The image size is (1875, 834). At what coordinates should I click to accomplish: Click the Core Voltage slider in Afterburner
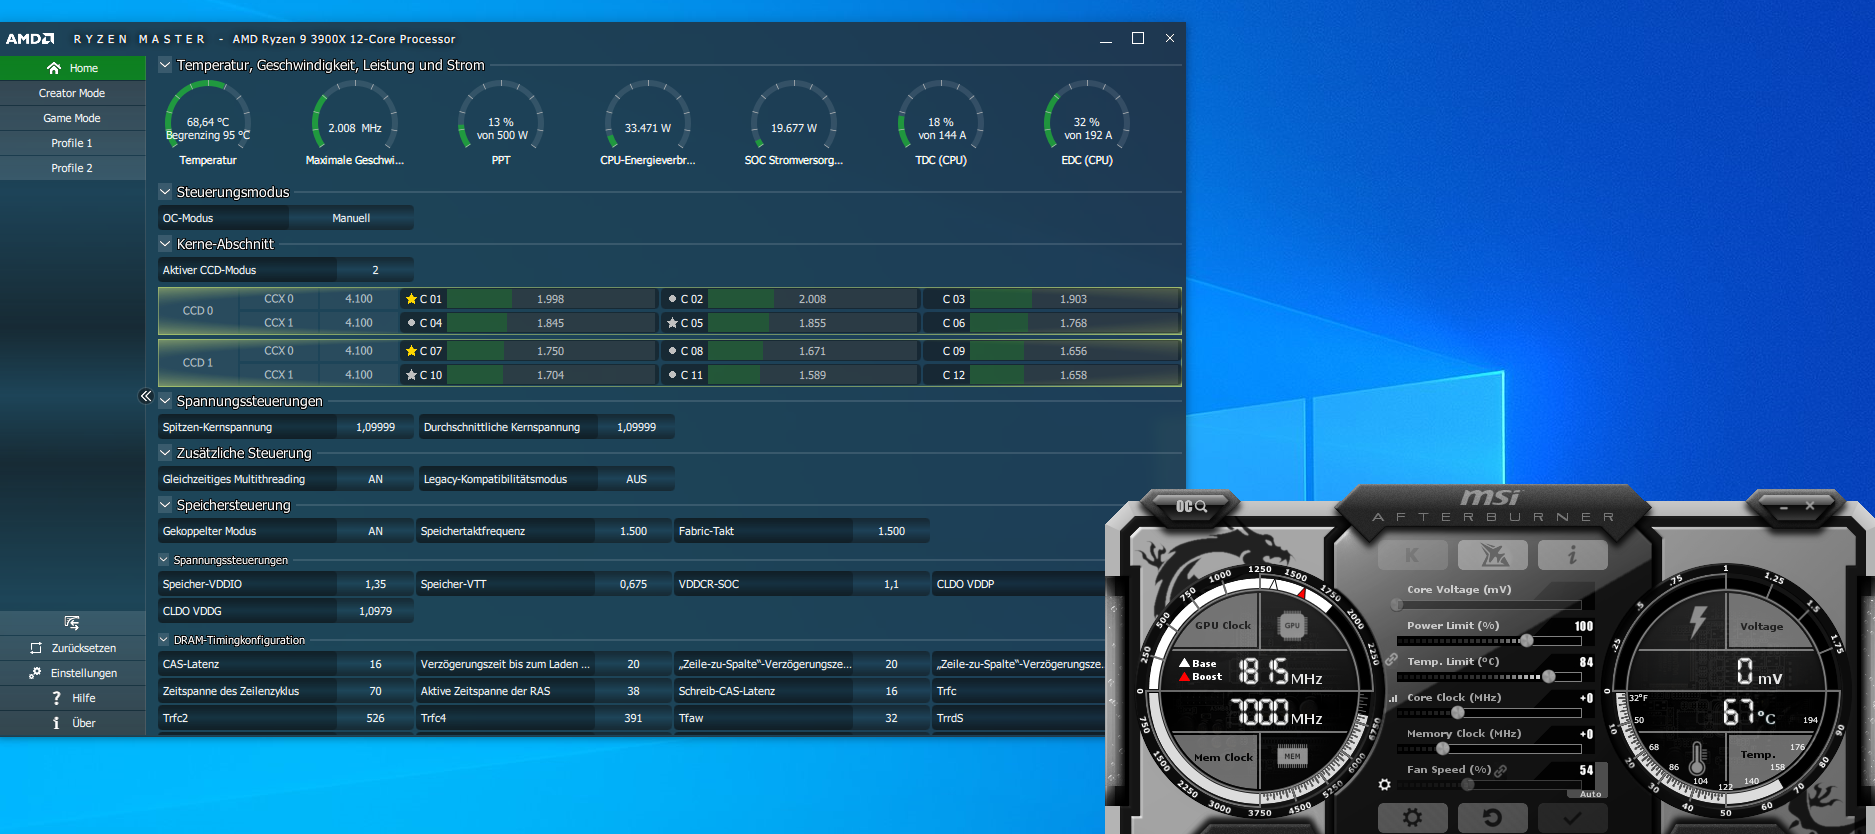point(1489,605)
